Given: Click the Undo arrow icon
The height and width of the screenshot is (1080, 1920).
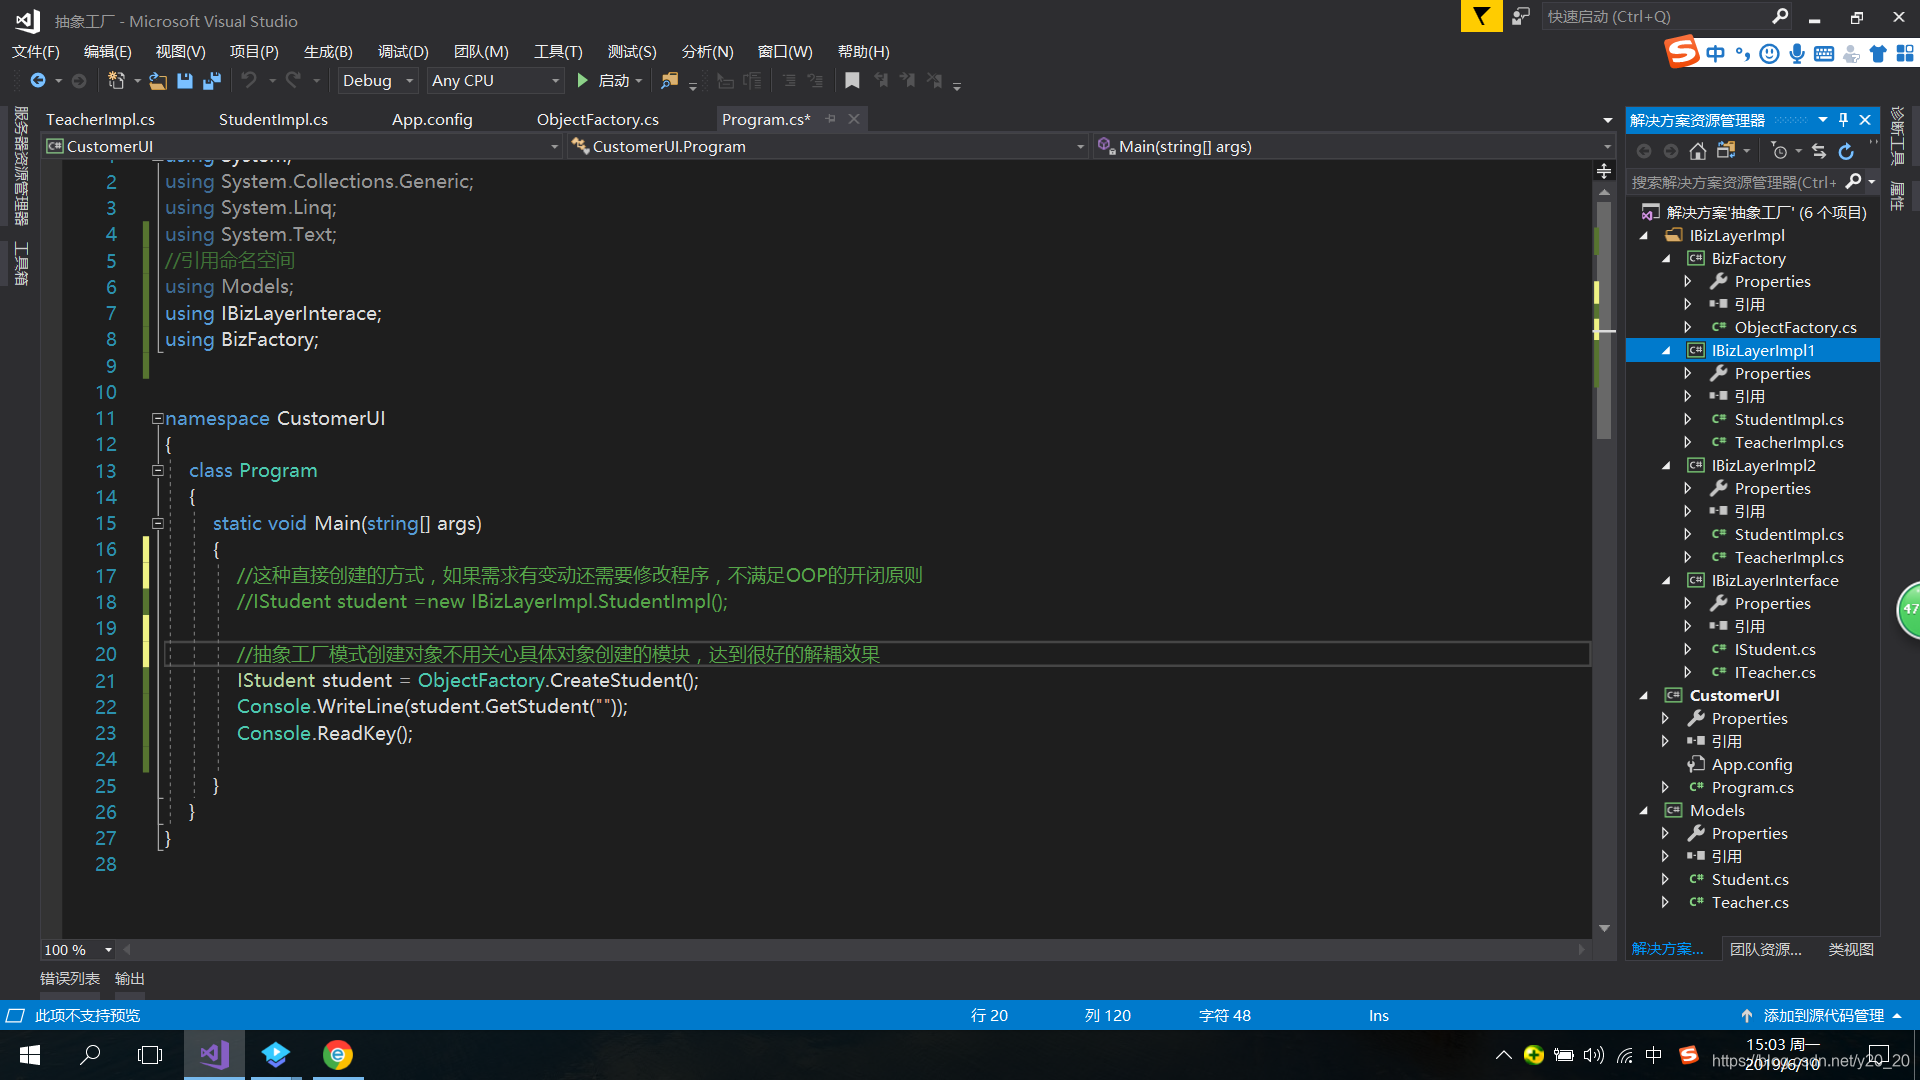Looking at the screenshot, I should point(249,81).
